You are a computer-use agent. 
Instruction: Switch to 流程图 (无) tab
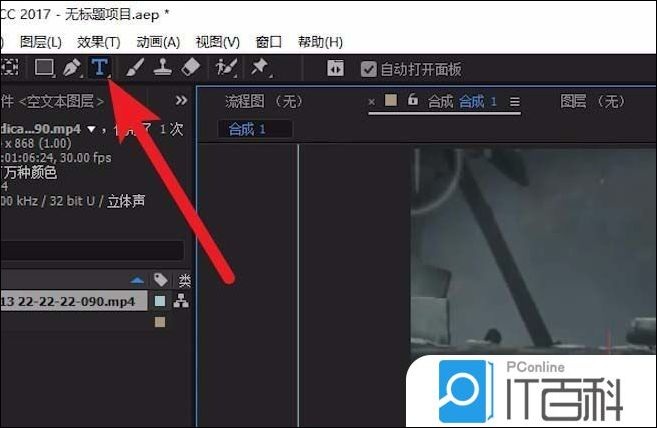point(264,101)
